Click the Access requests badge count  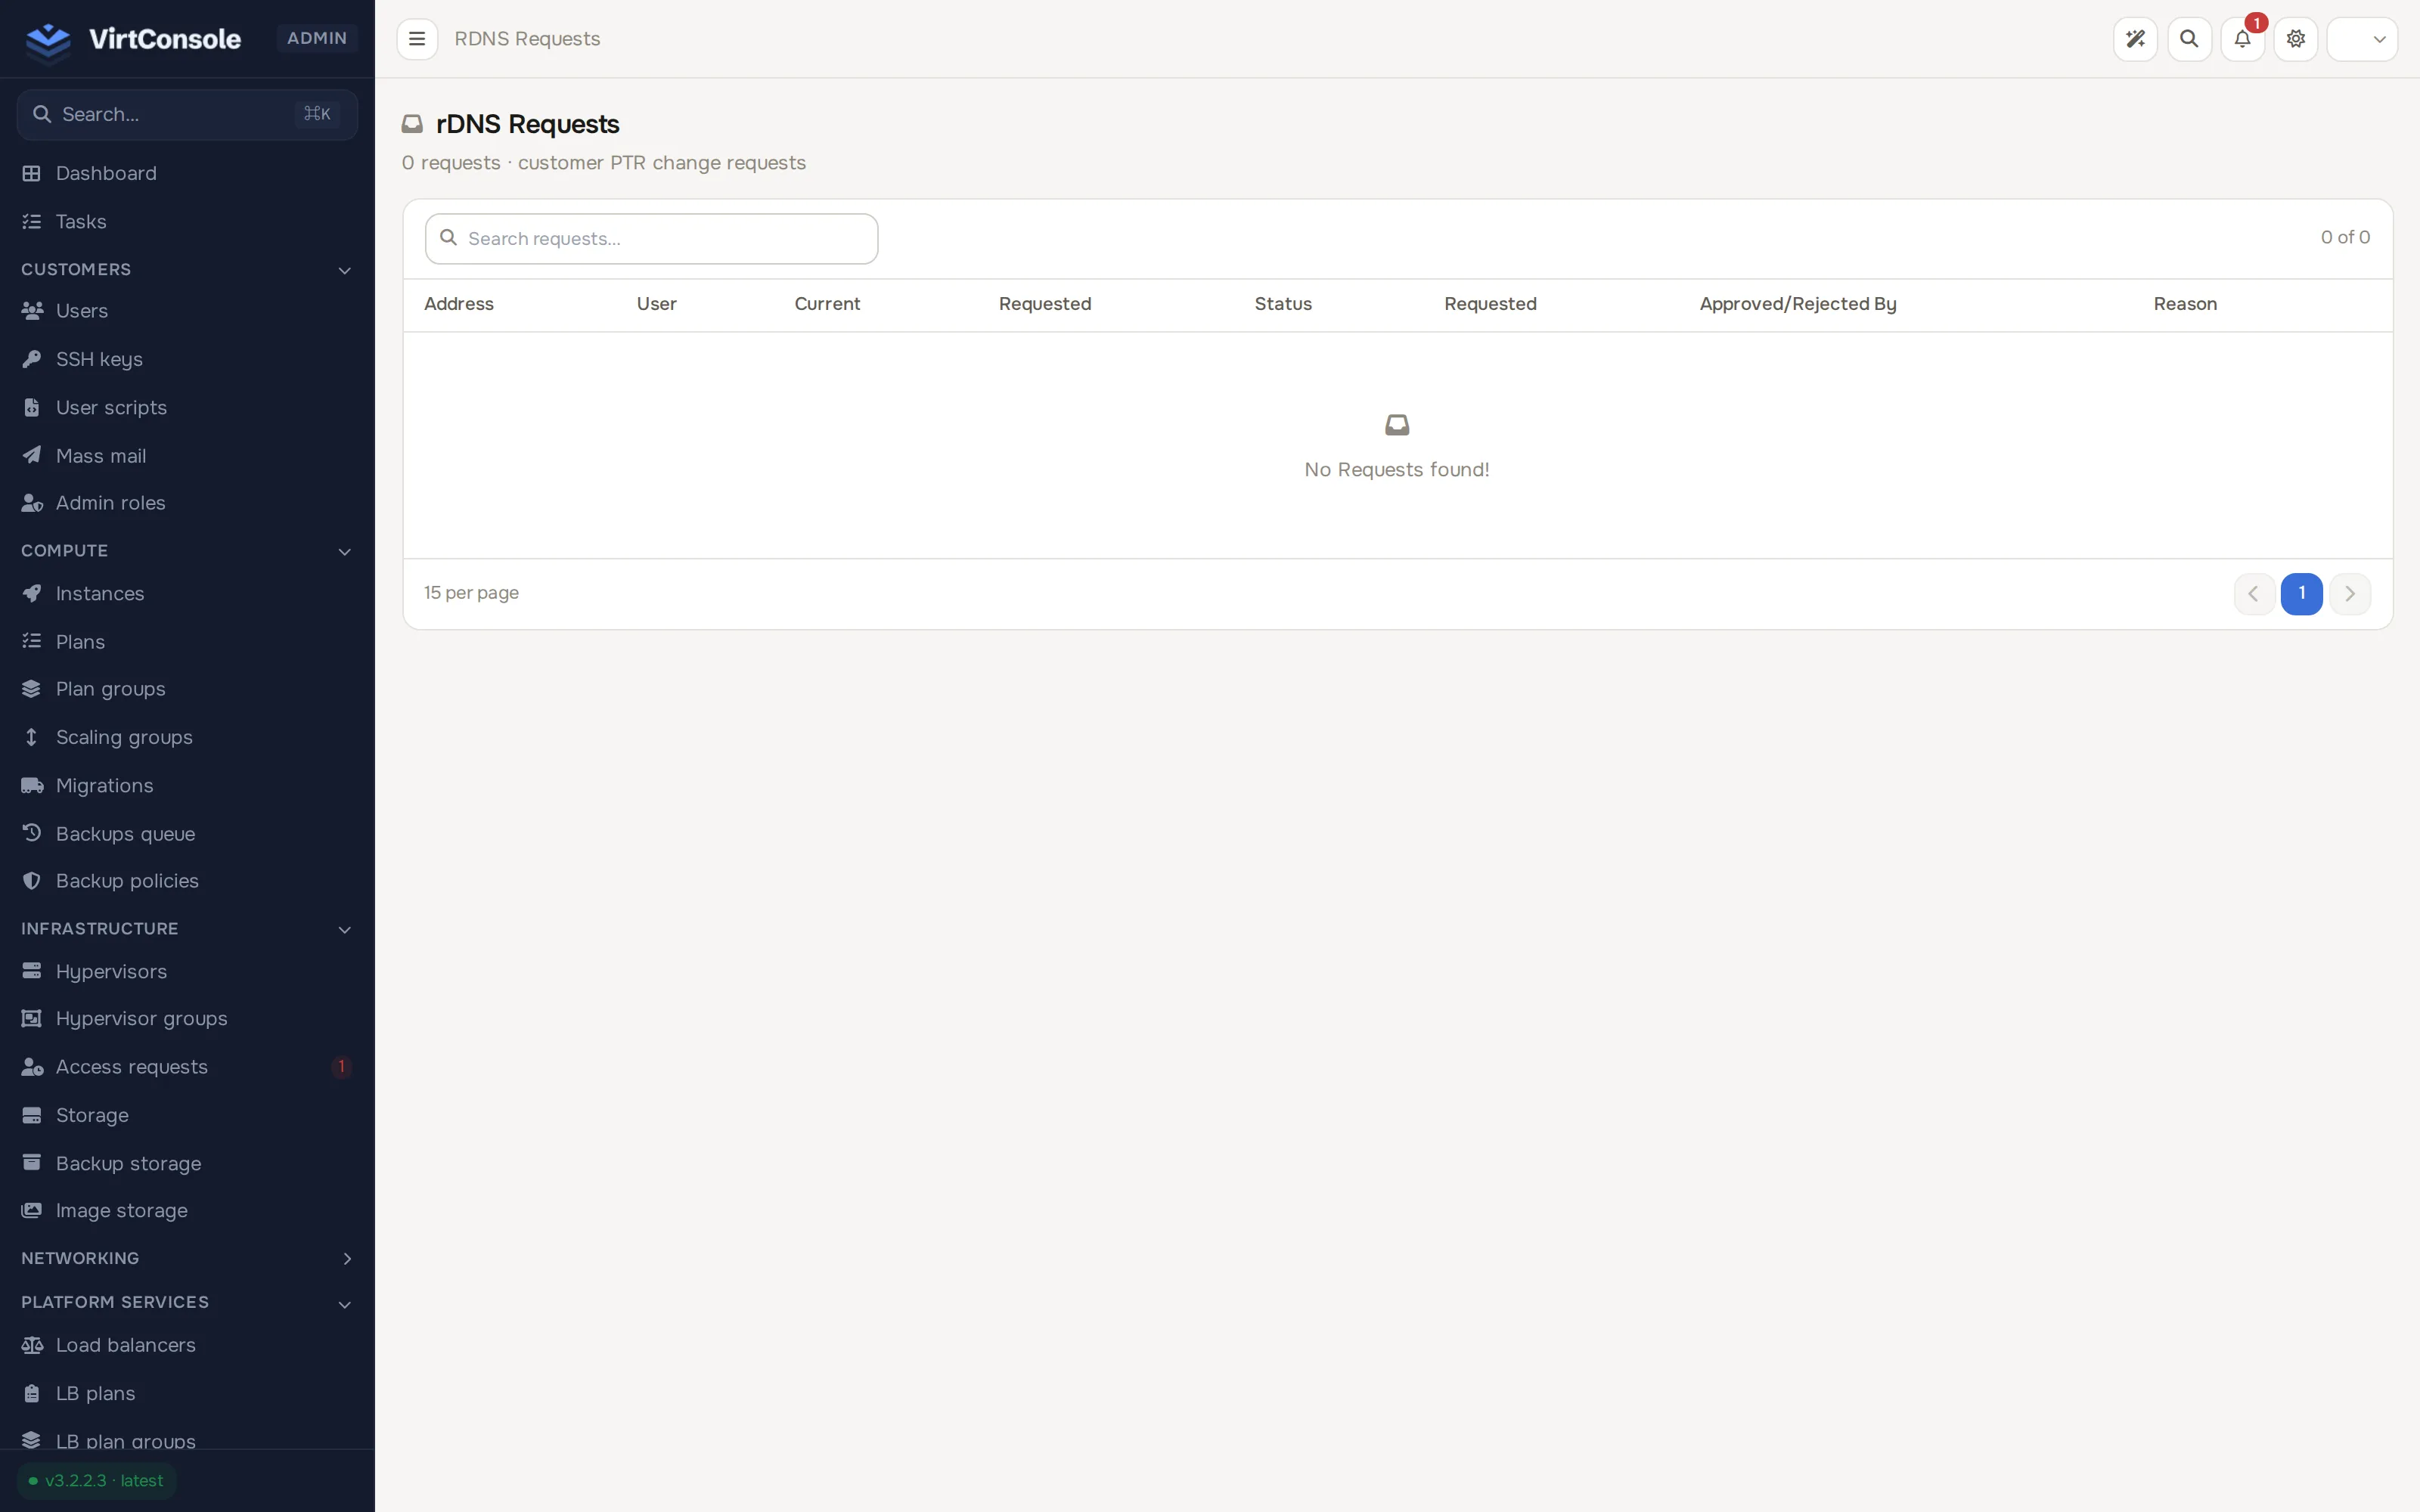pyautogui.click(x=341, y=1067)
